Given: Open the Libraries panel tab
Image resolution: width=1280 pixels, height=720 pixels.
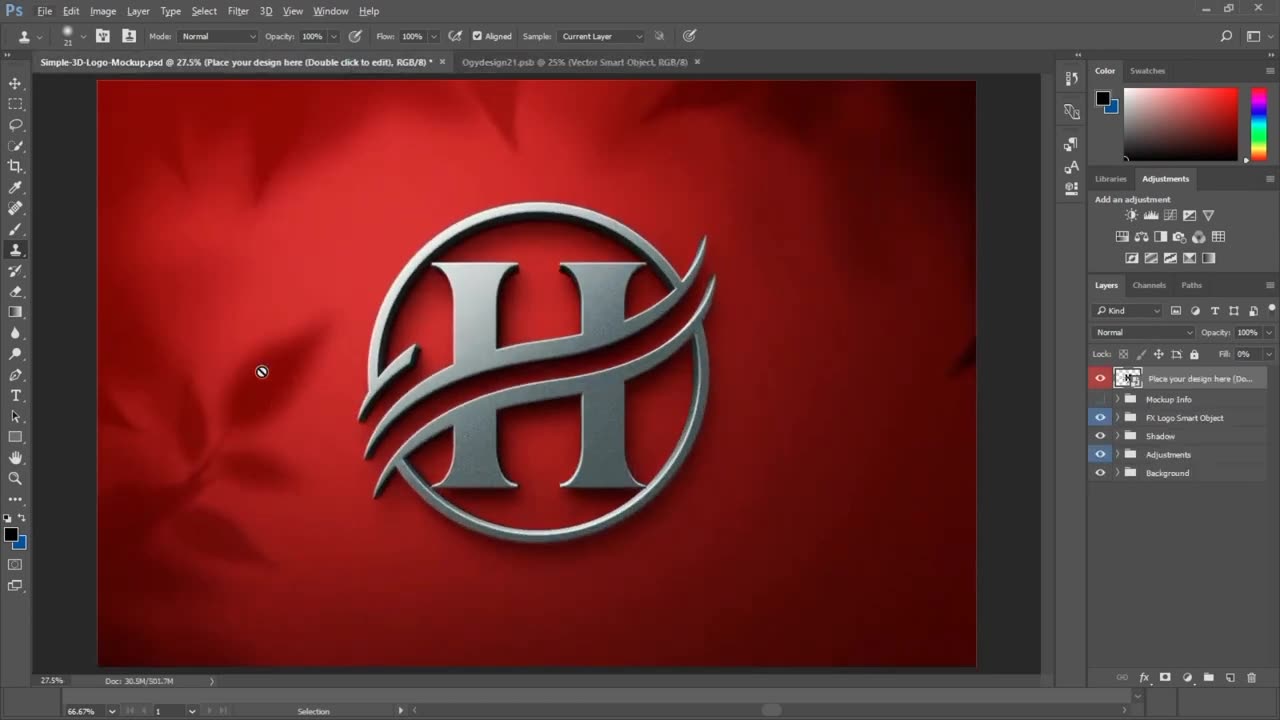Looking at the screenshot, I should pyautogui.click(x=1110, y=178).
